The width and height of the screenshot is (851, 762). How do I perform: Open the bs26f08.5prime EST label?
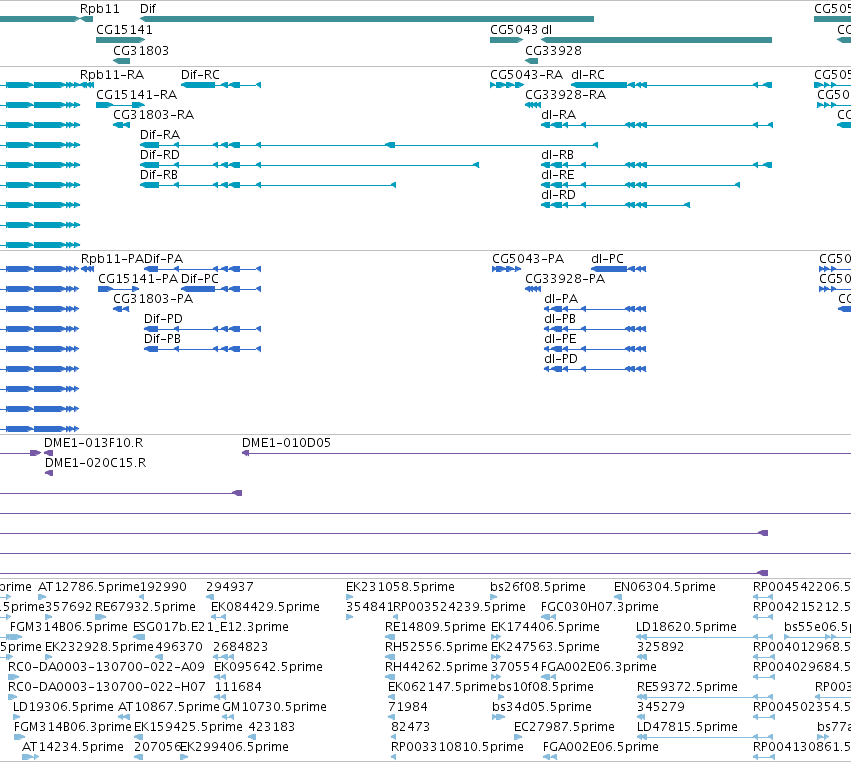pyautogui.click(x=538, y=587)
